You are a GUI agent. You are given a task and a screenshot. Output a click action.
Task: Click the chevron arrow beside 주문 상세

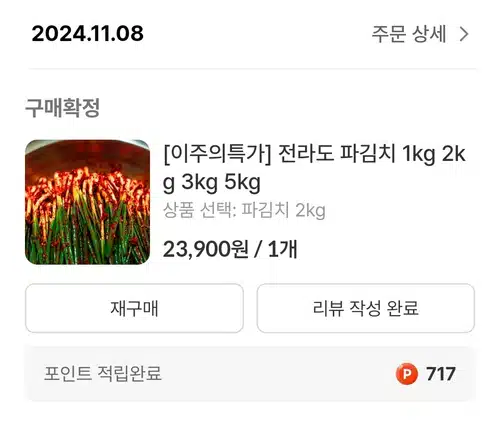pos(464,34)
